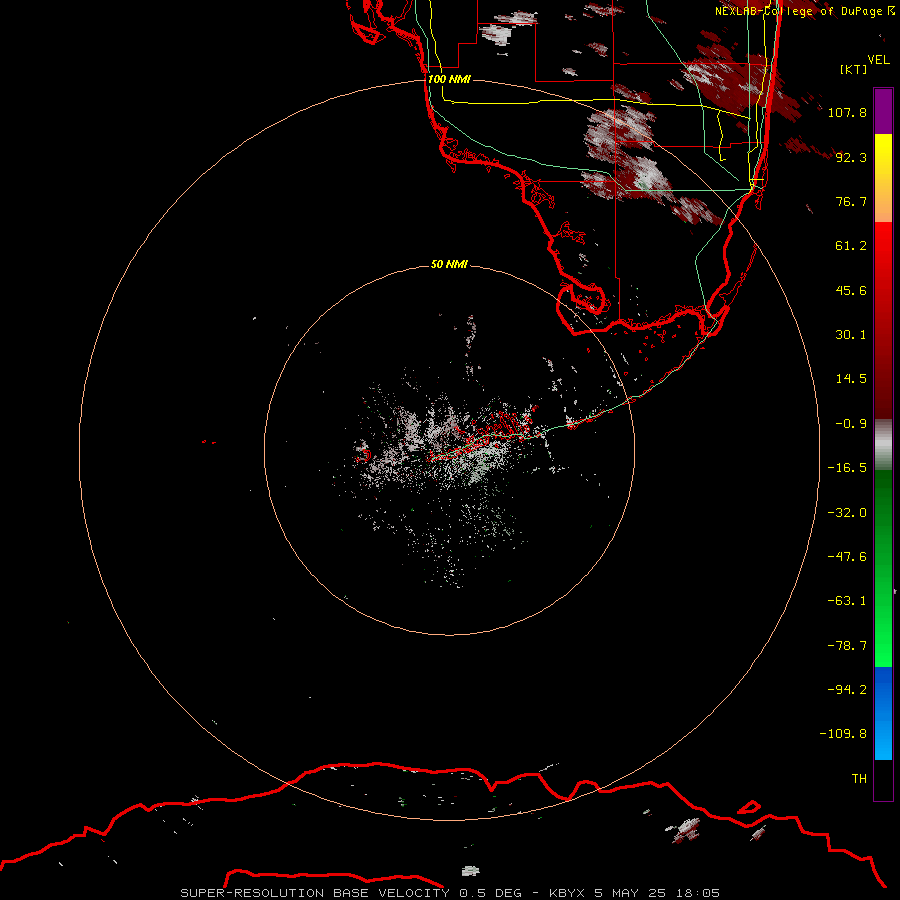Click the -94.2 velocity scale value

tap(847, 689)
